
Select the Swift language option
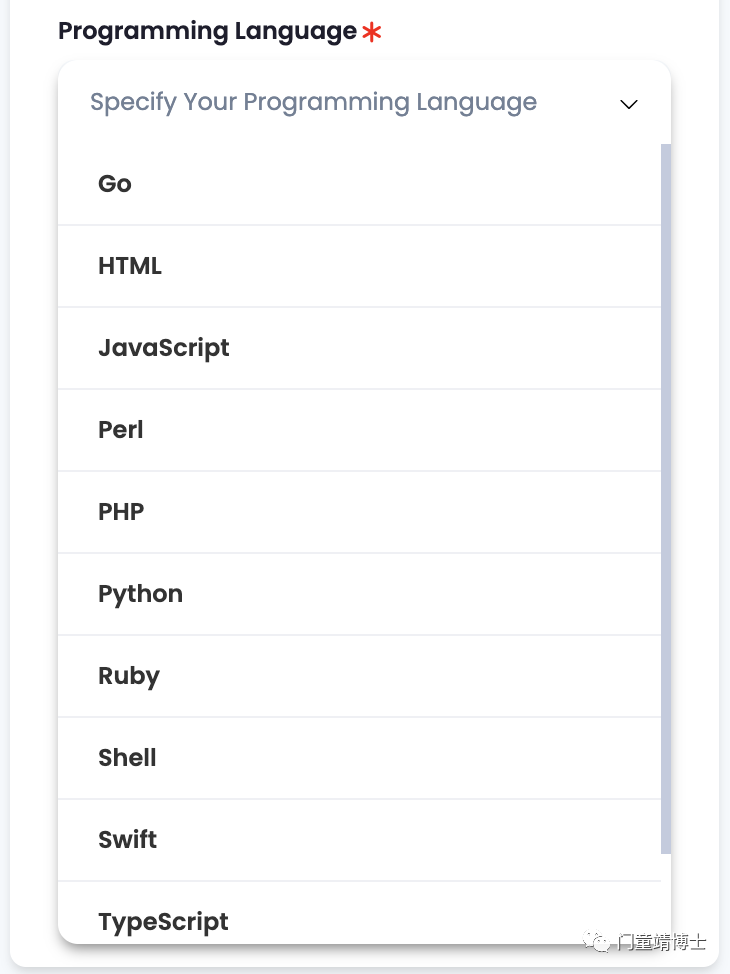[359, 840]
